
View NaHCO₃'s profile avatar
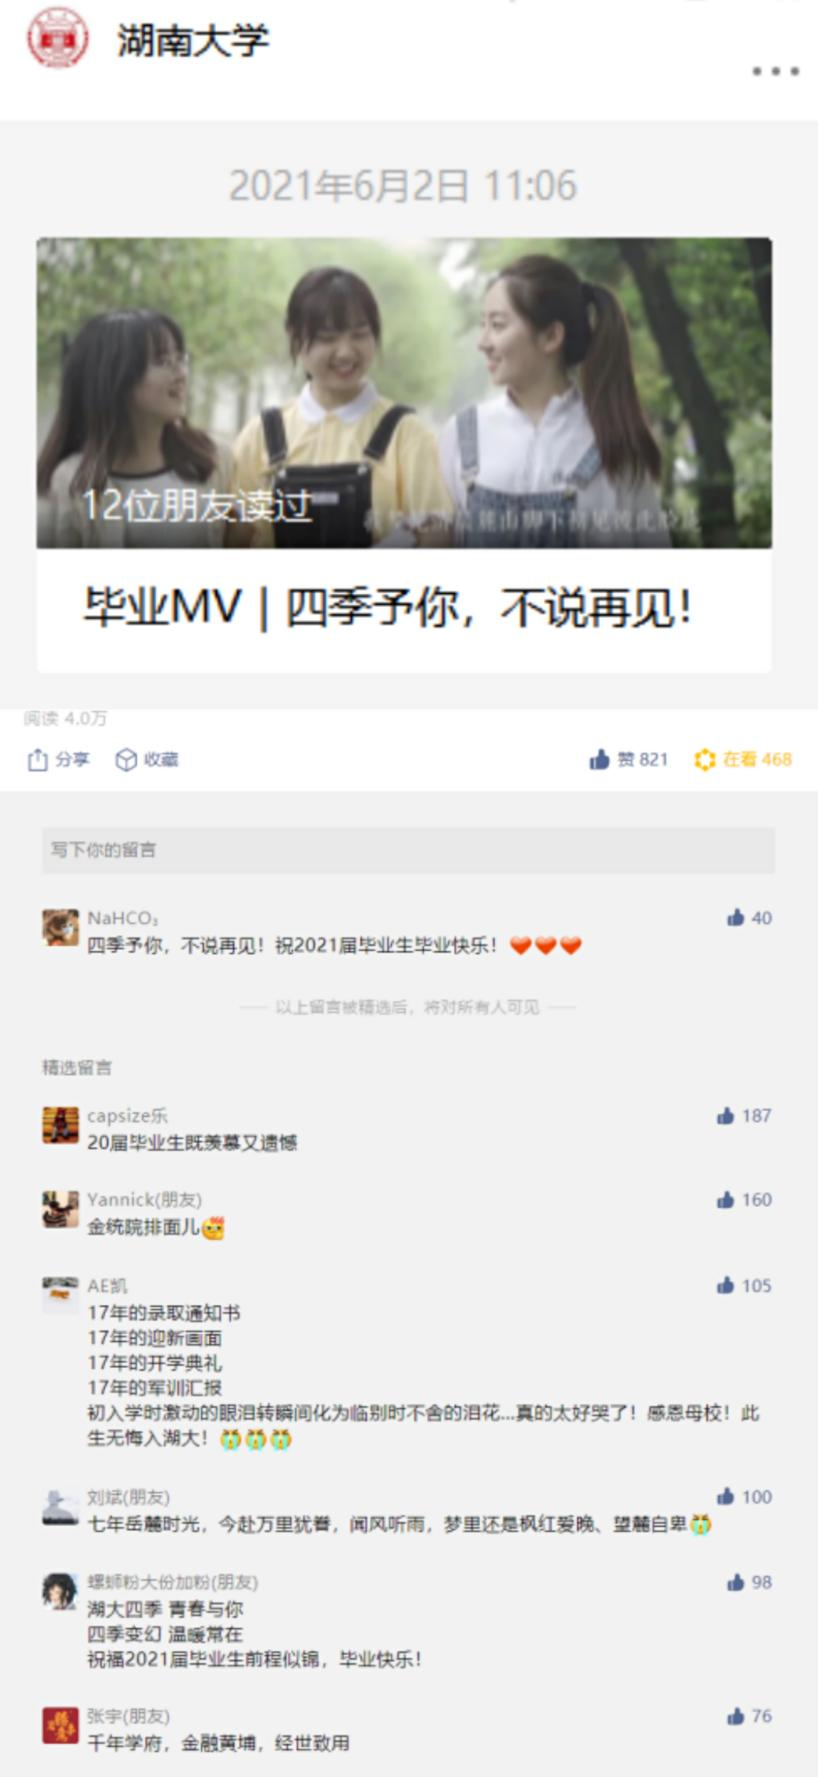[60, 927]
